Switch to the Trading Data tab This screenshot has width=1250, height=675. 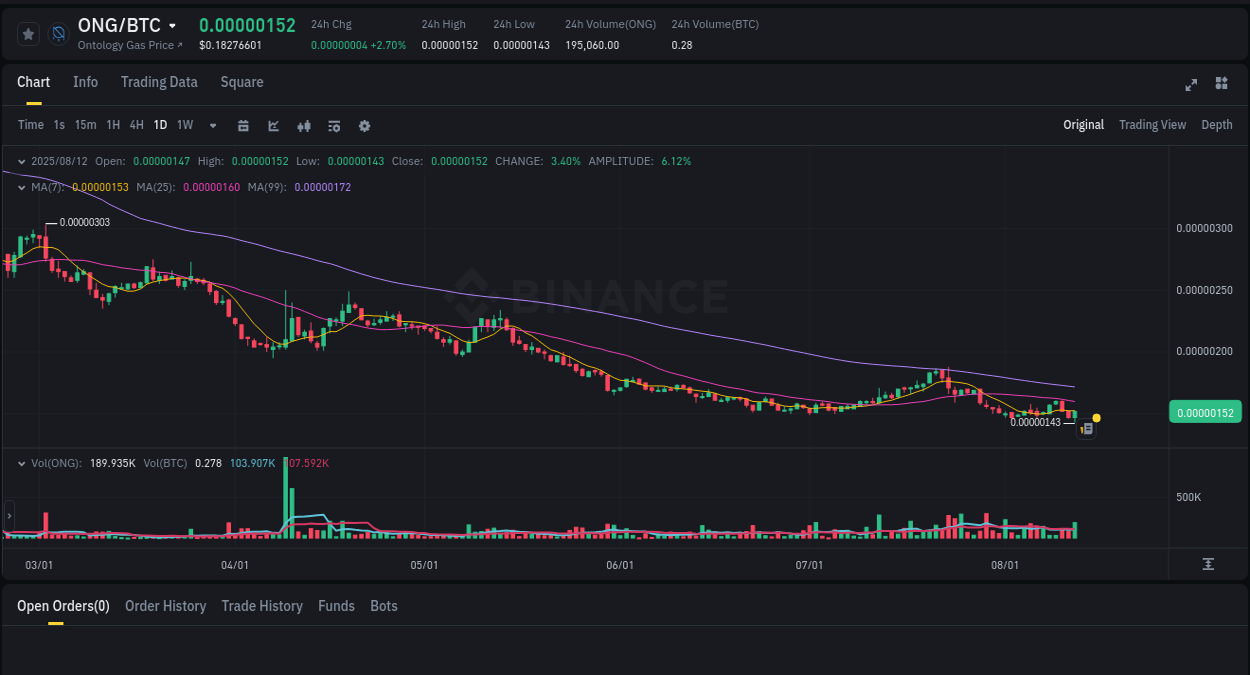pos(159,82)
